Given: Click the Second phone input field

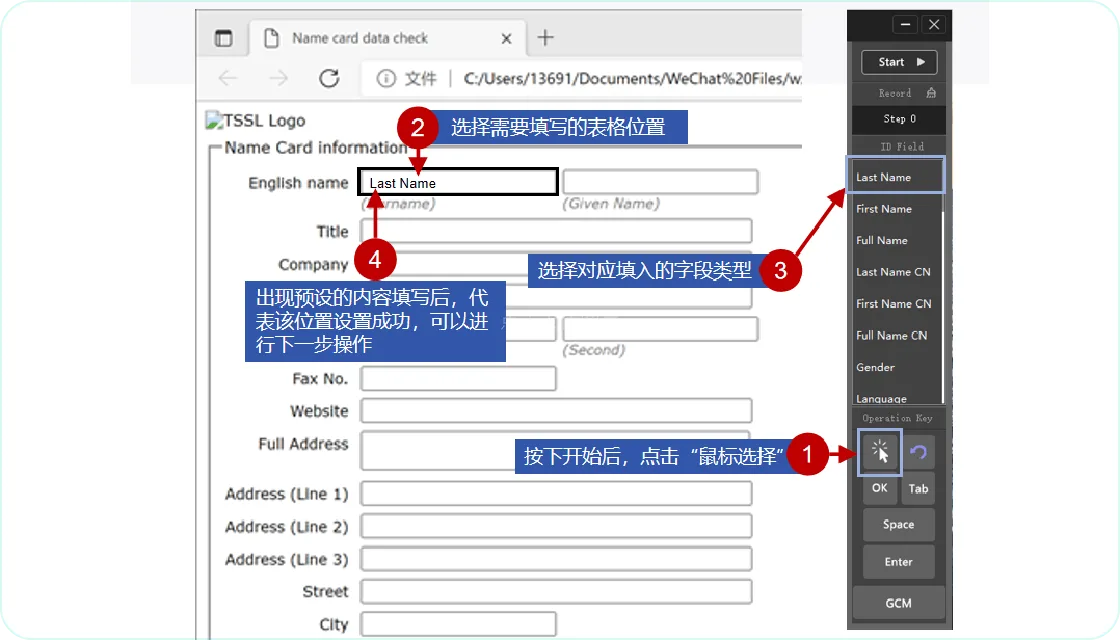Looking at the screenshot, I should 660,329.
